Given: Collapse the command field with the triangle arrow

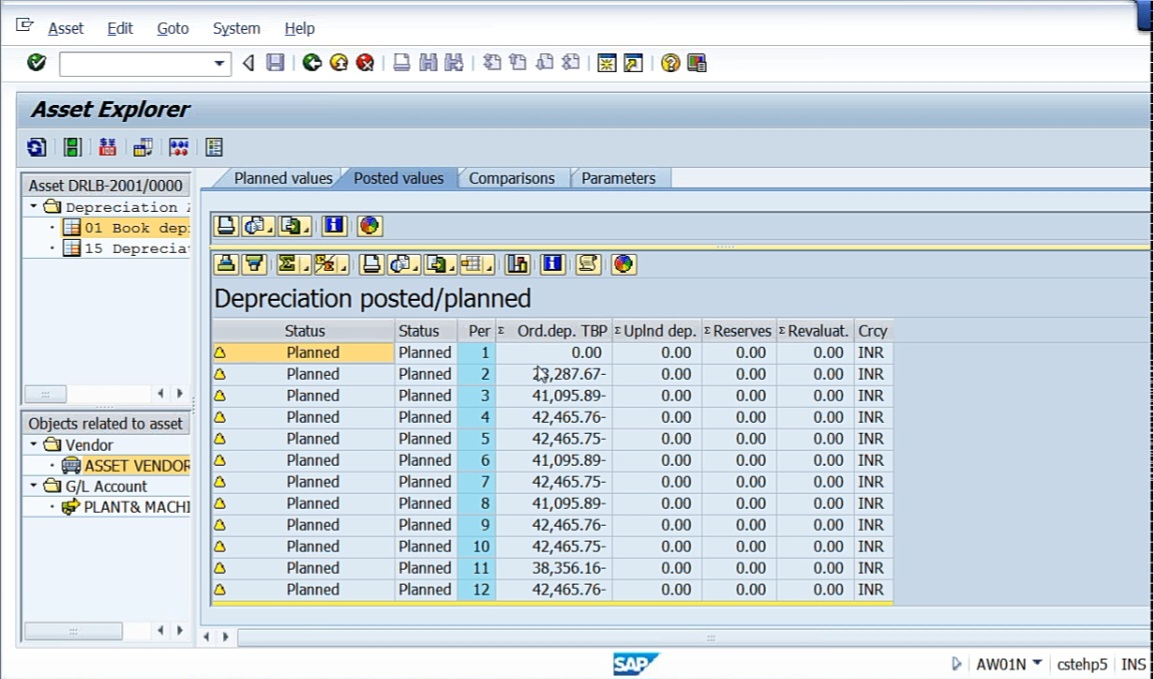Looking at the screenshot, I should pos(249,63).
